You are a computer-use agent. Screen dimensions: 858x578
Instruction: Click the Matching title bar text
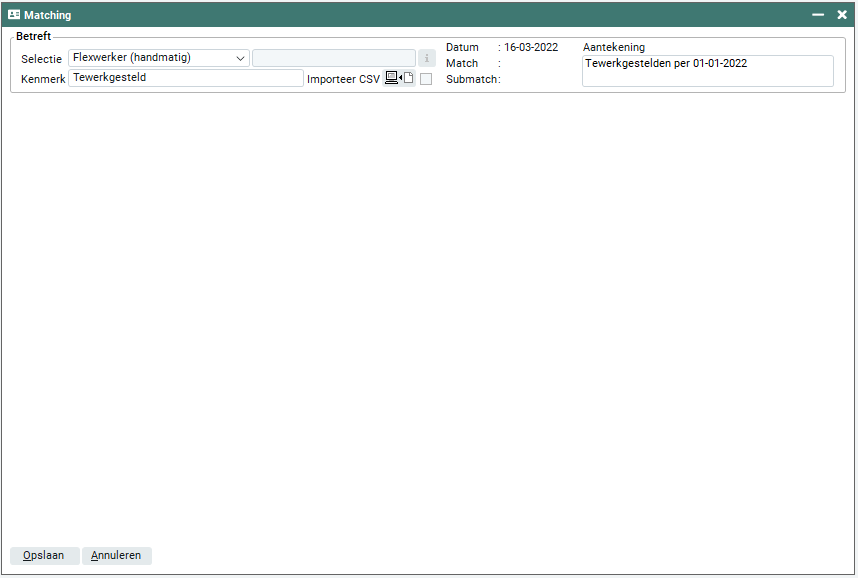(47, 15)
